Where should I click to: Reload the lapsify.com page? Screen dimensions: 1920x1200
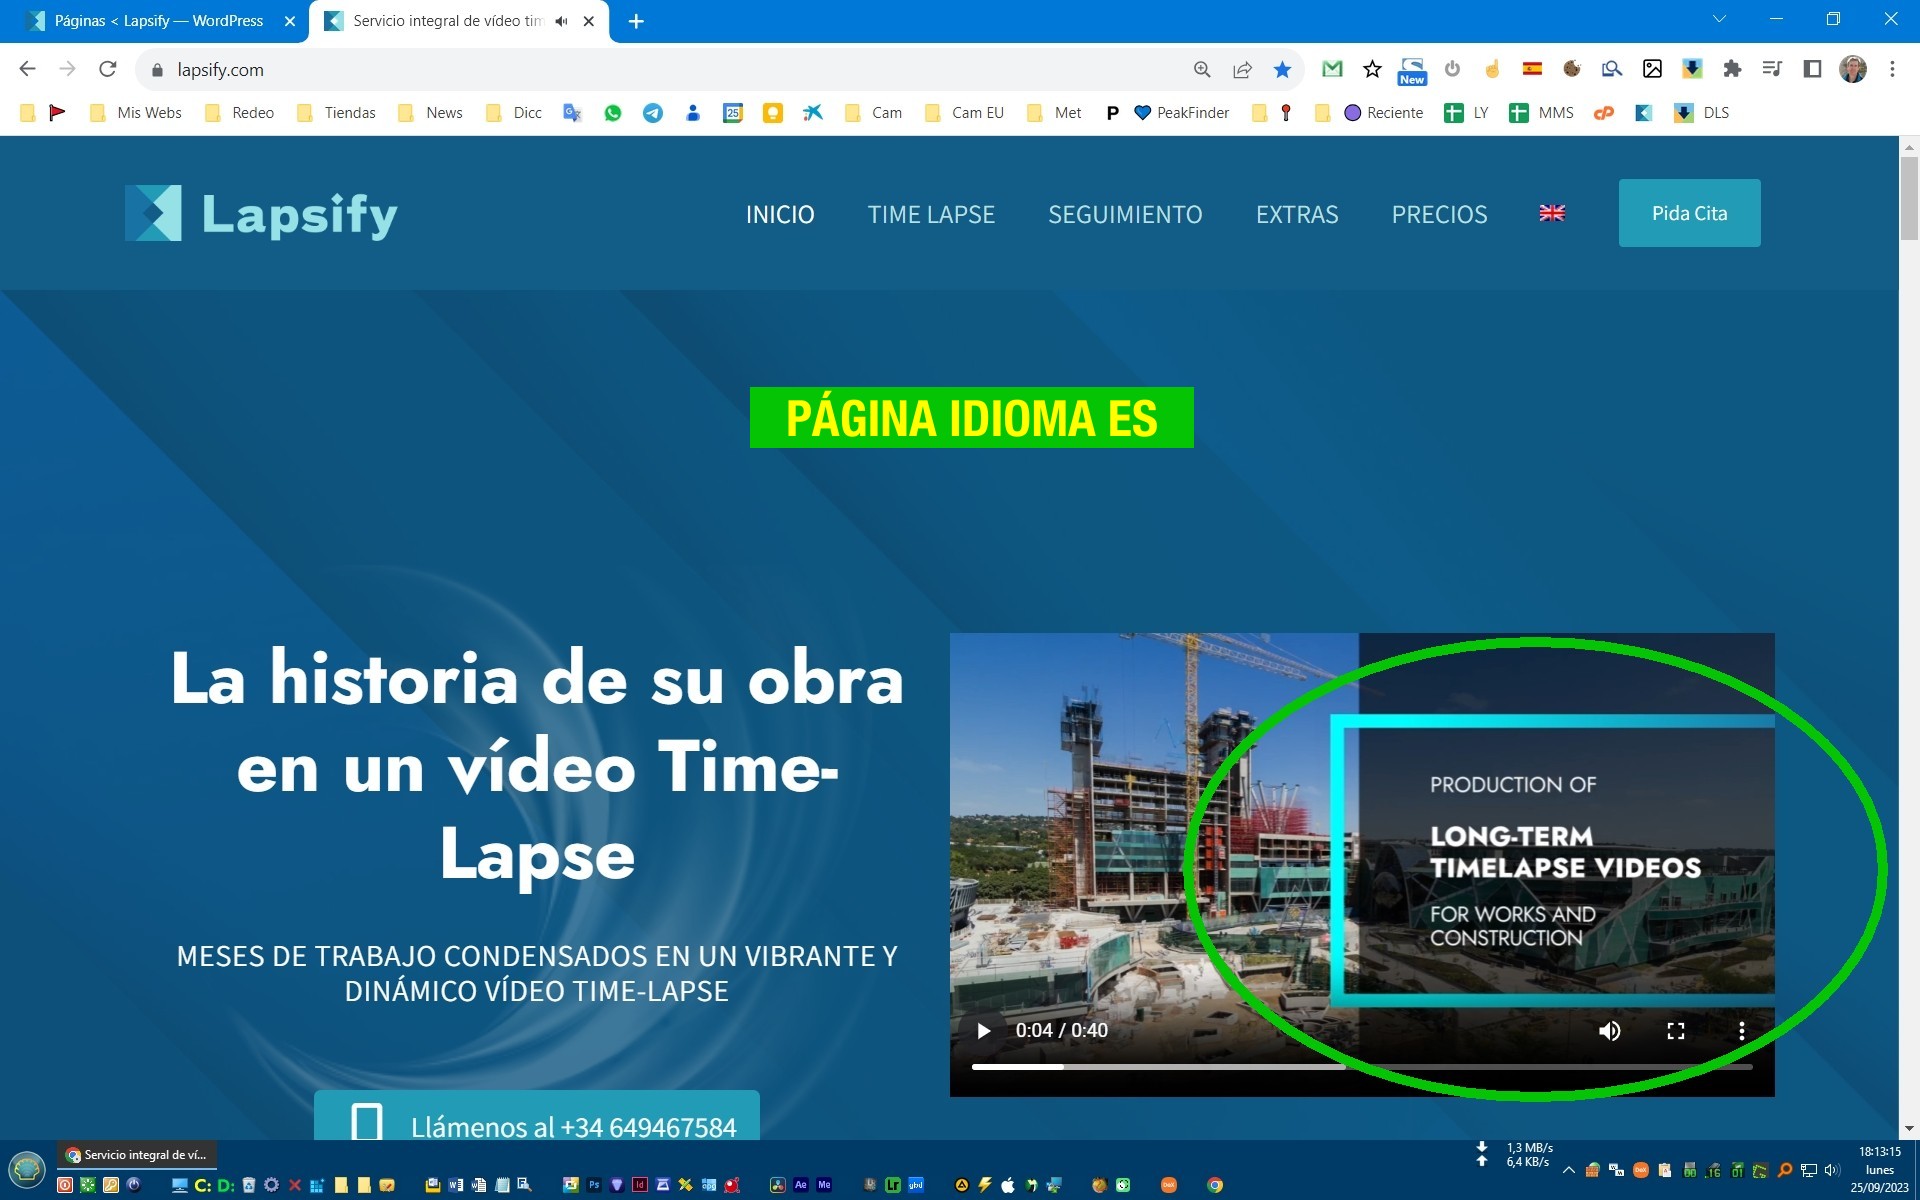point(108,69)
